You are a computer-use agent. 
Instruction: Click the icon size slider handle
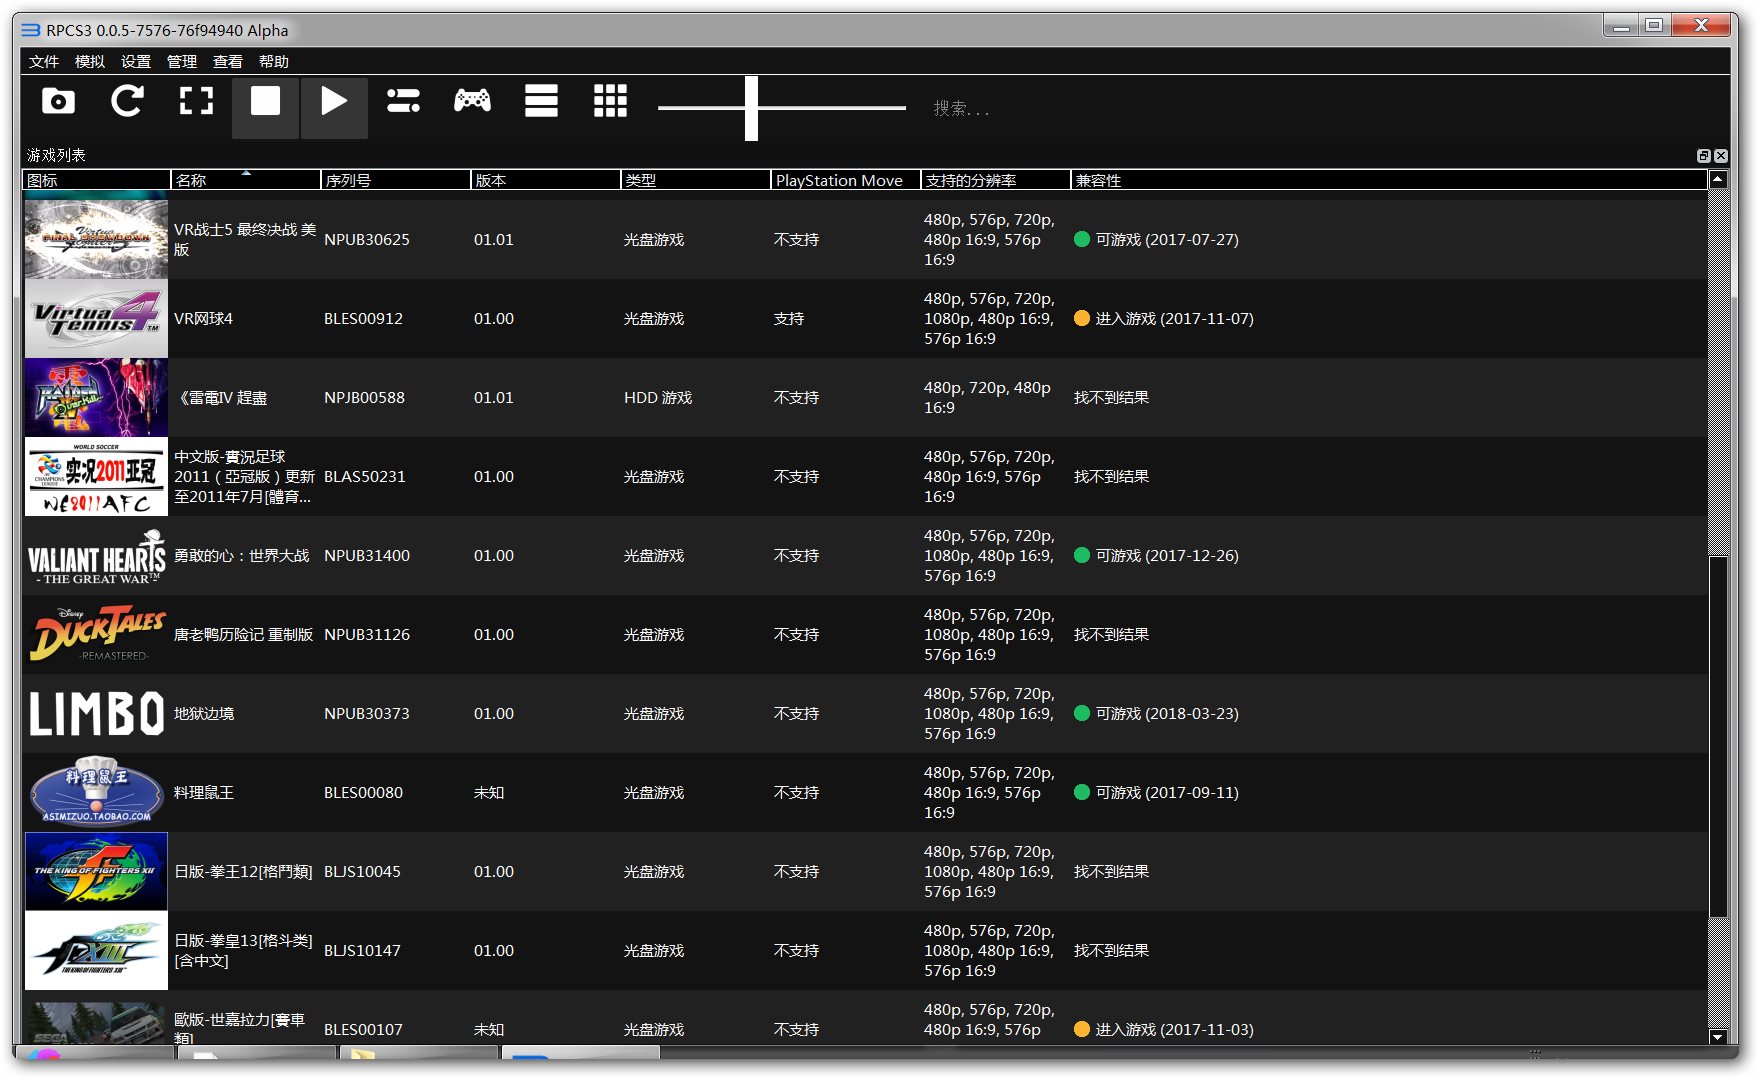point(751,108)
